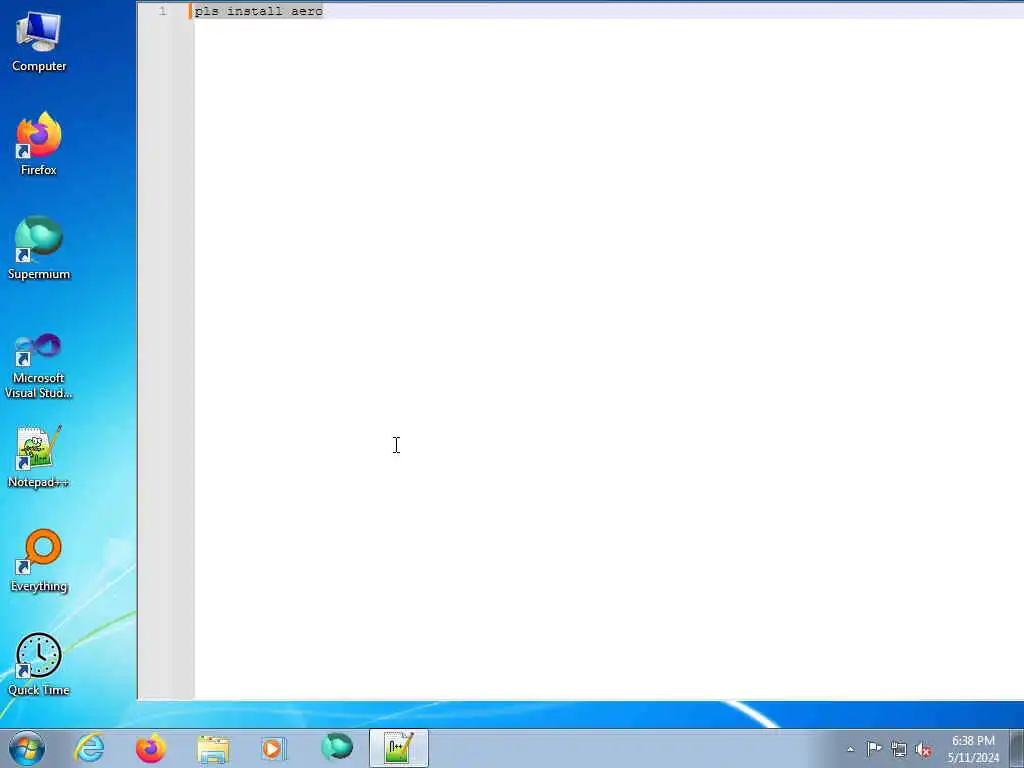Open Windows Media Player from the taskbar

(x=274, y=748)
